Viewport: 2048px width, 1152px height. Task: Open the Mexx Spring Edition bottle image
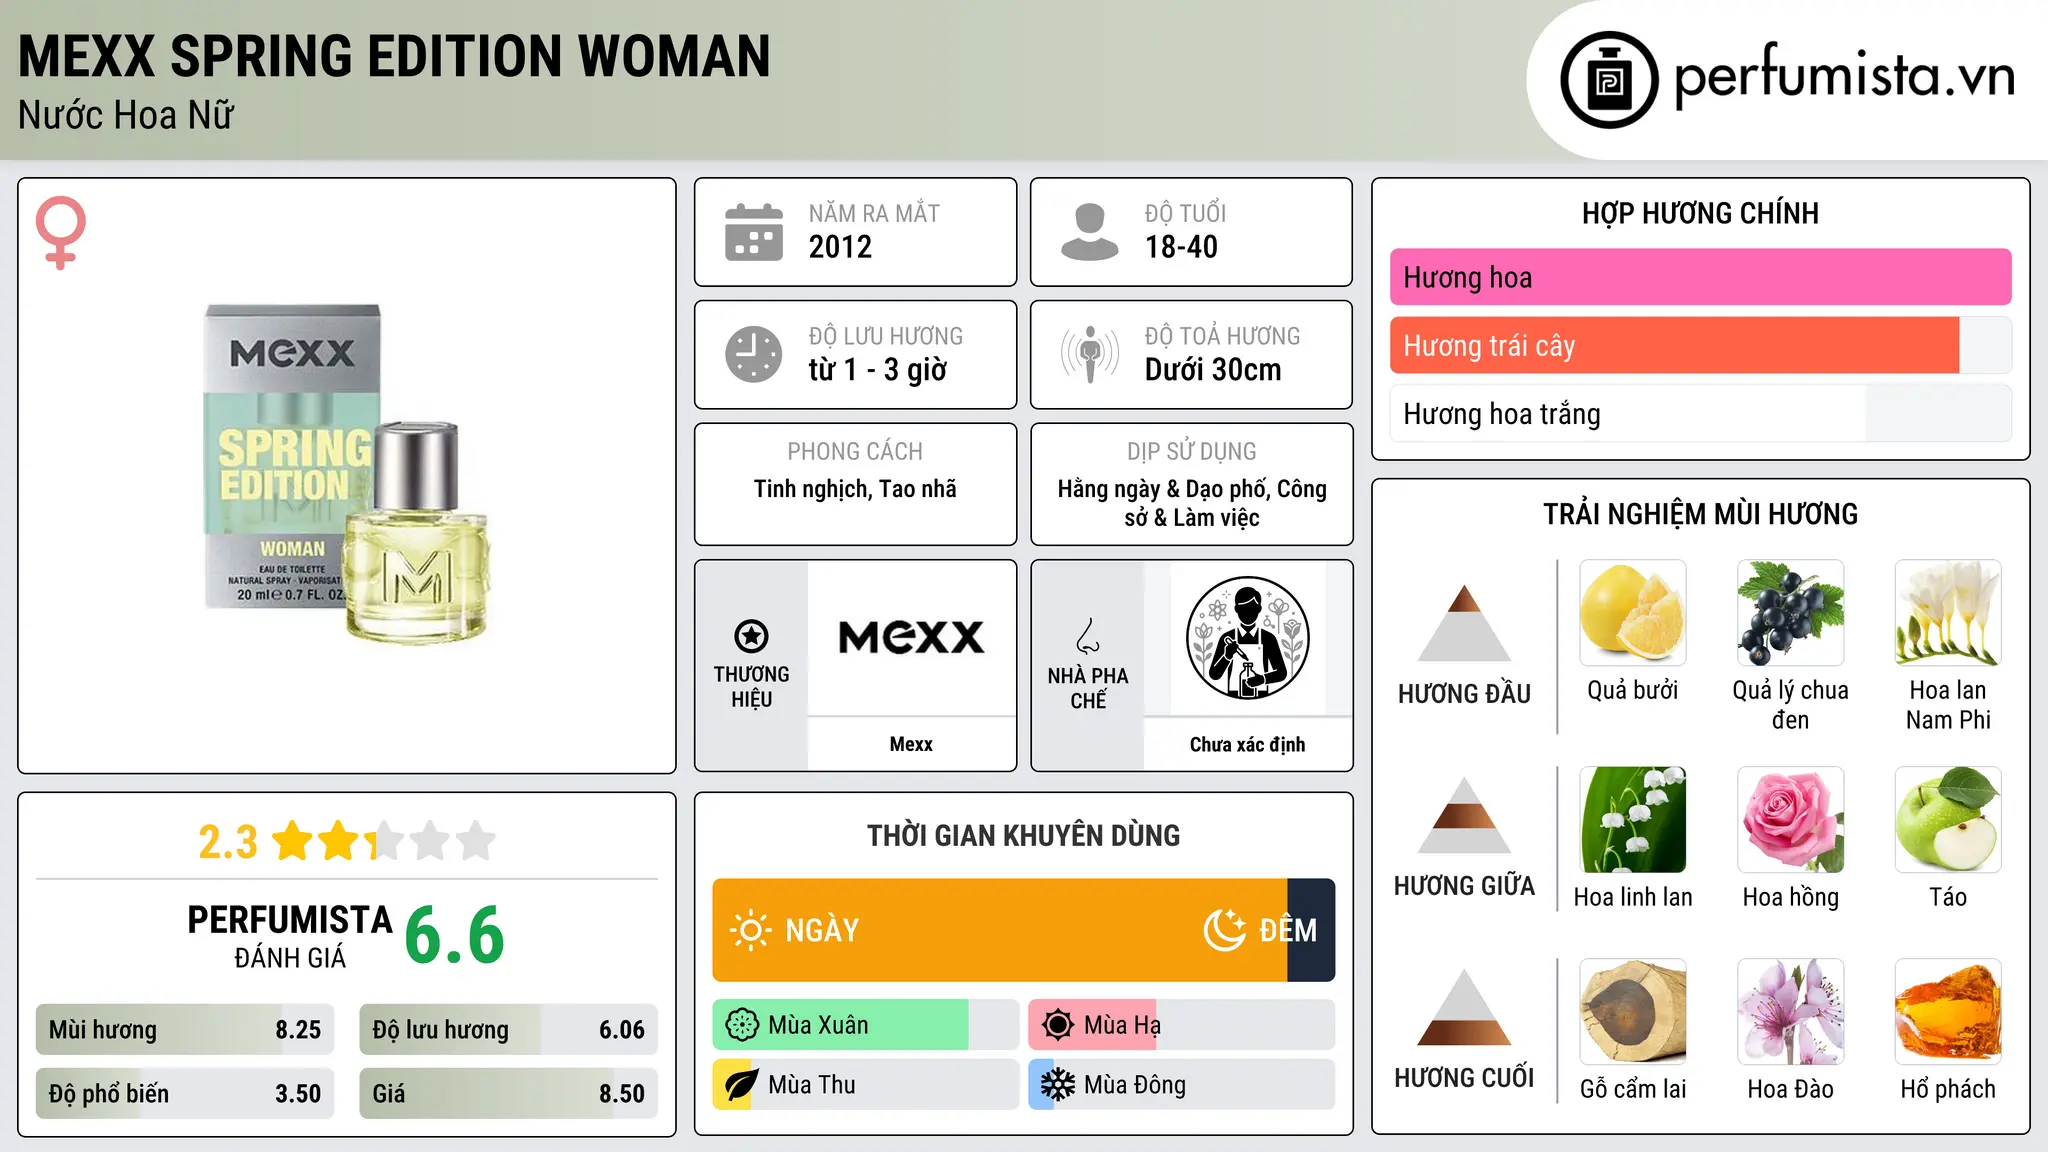(347, 475)
